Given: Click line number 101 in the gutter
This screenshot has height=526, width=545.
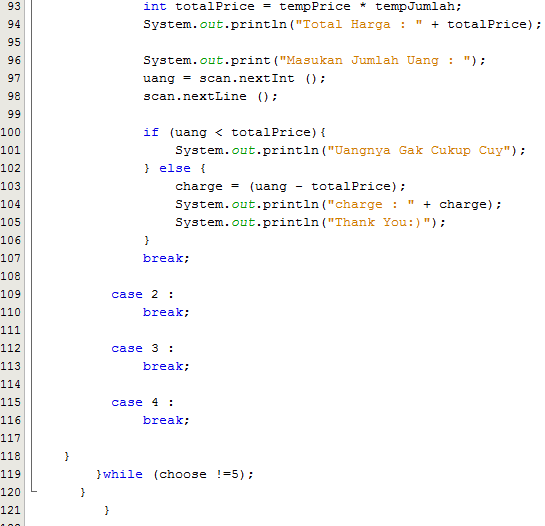Looking at the screenshot, I should pyautogui.click(x=10, y=151).
